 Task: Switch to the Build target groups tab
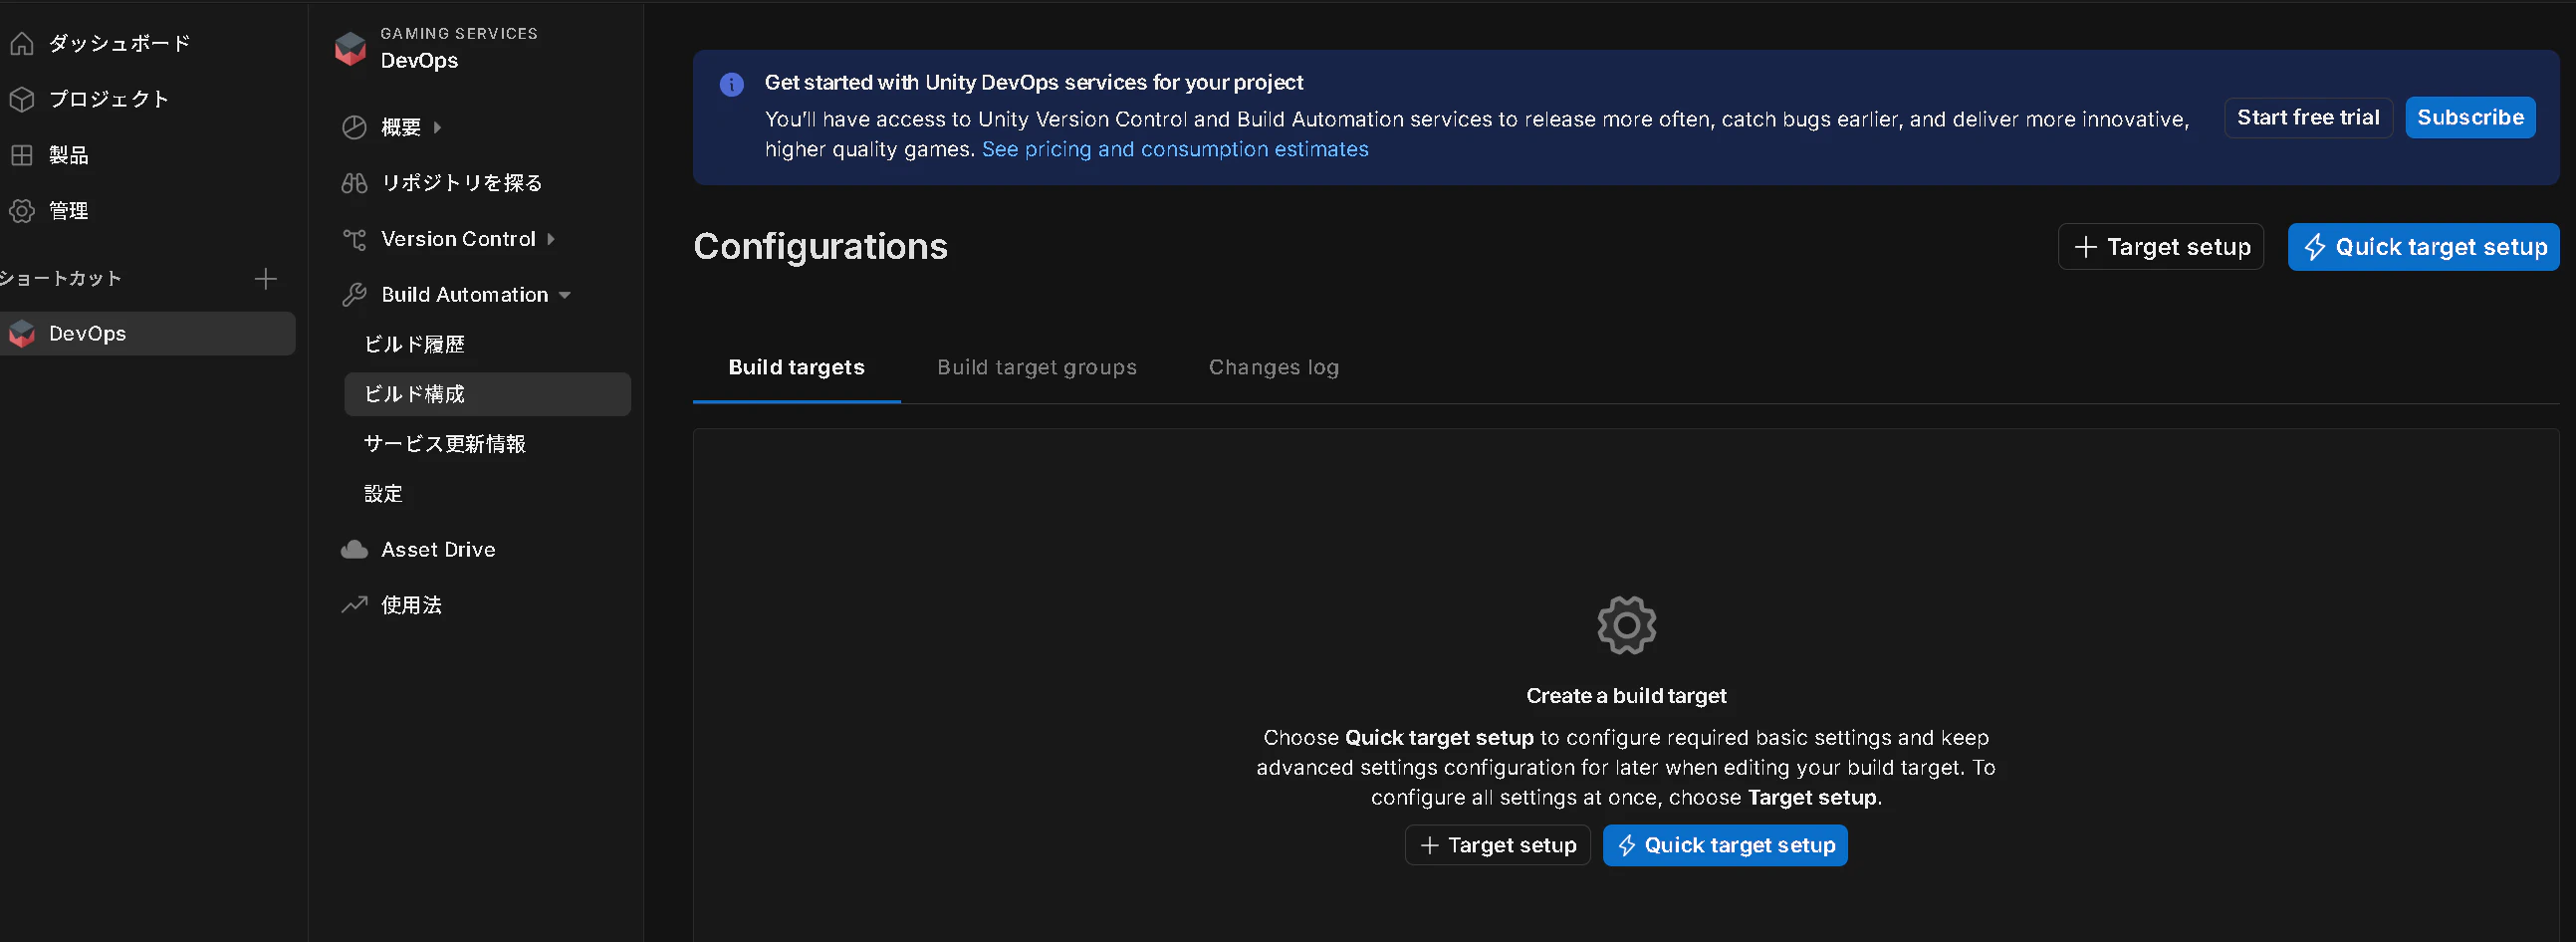[x=1037, y=368]
